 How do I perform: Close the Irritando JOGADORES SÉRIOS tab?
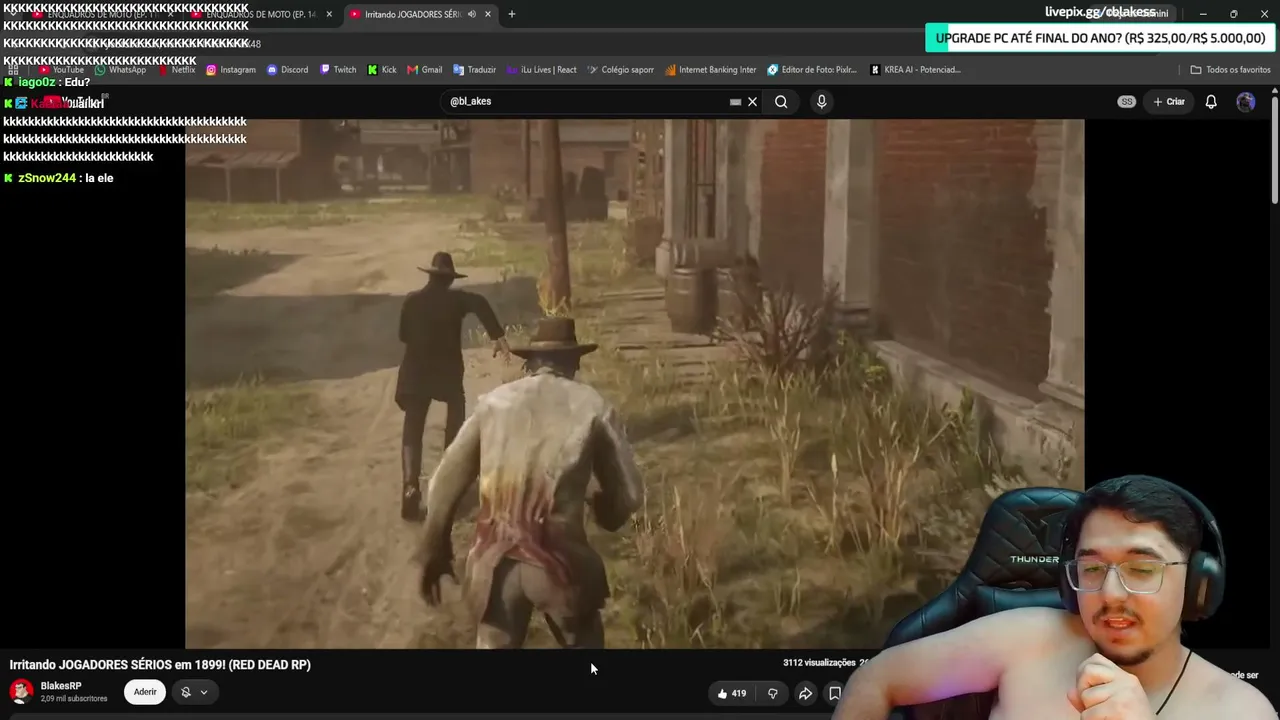(x=488, y=14)
